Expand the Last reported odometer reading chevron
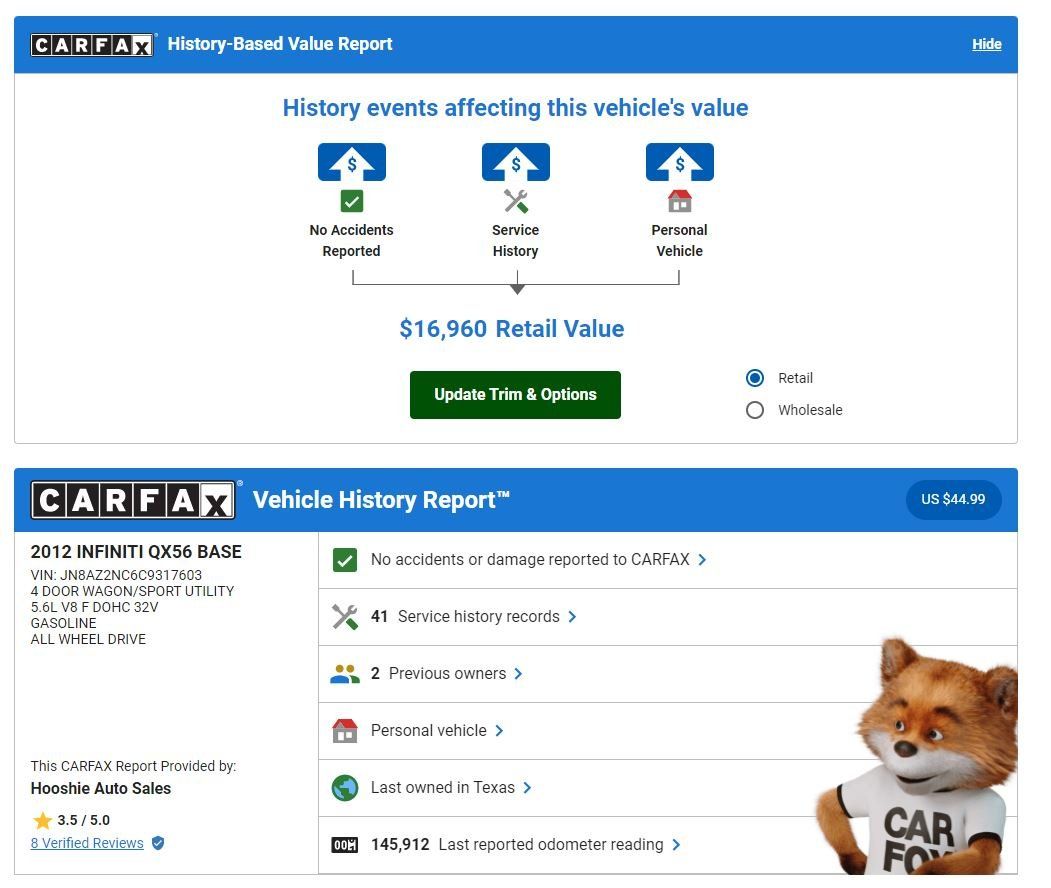Image resolution: width=1051 pixels, height=888 pixels. [x=676, y=845]
